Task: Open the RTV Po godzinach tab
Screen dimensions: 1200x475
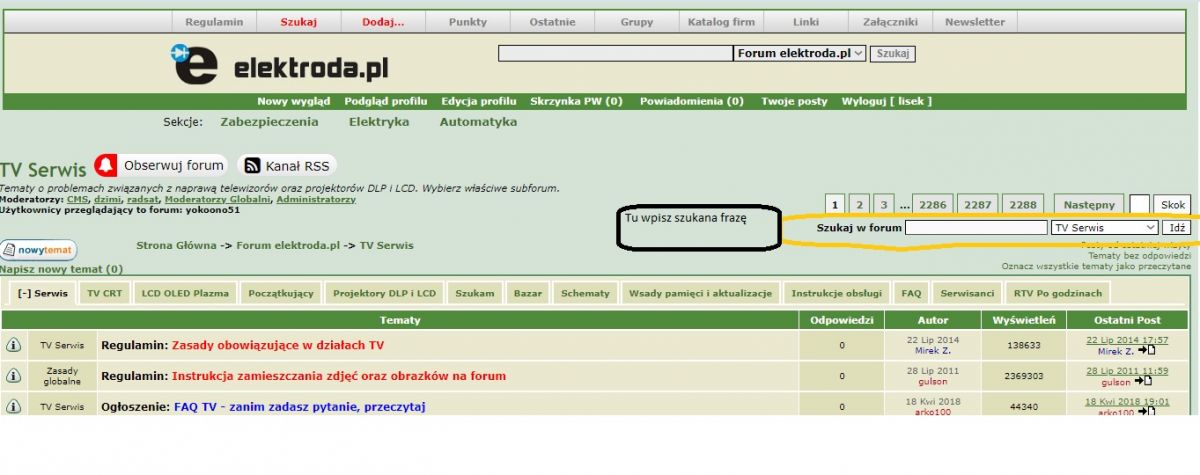Action: (1058, 293)
